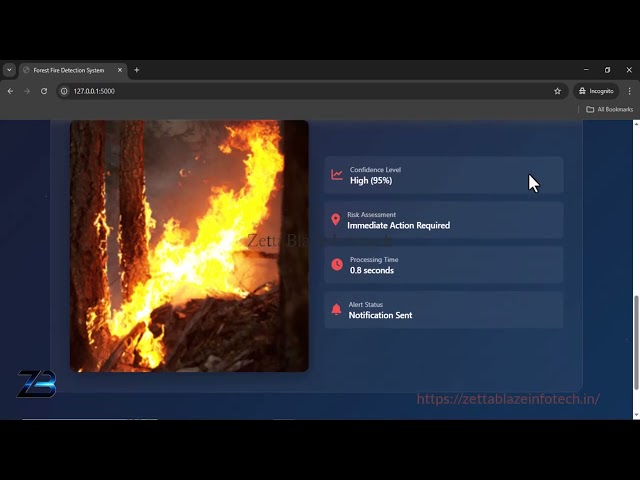The height and width of the screenshot is (480, 640).
Task: Click the forest fire image thumbnail
Action: (x=189, y=246)
